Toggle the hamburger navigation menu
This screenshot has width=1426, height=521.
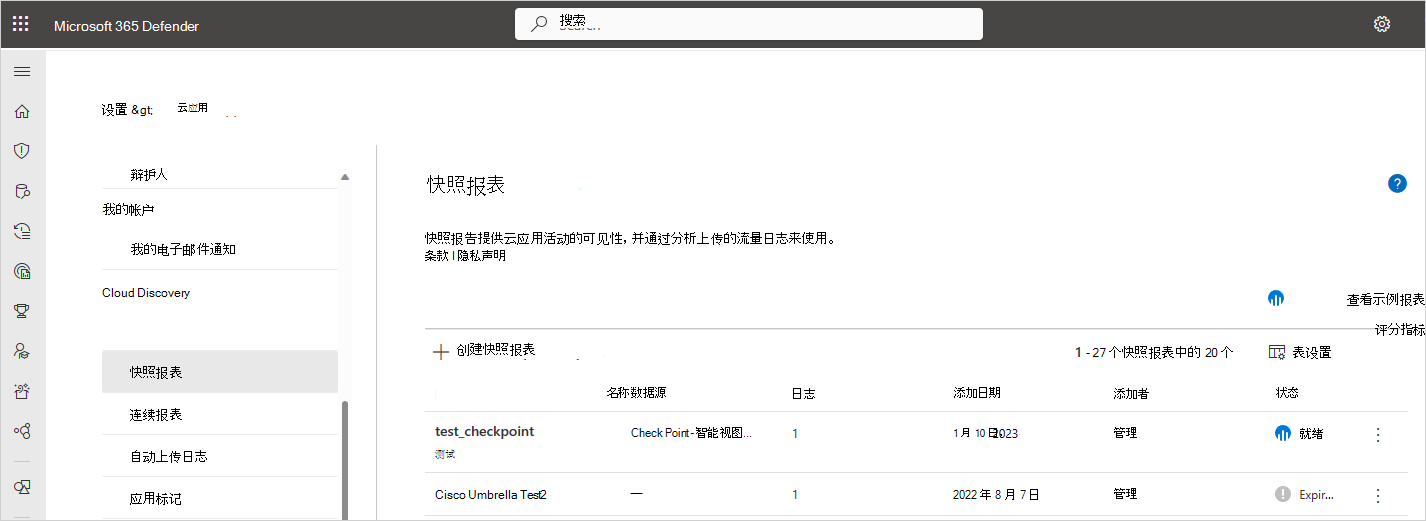click(21, 71)
